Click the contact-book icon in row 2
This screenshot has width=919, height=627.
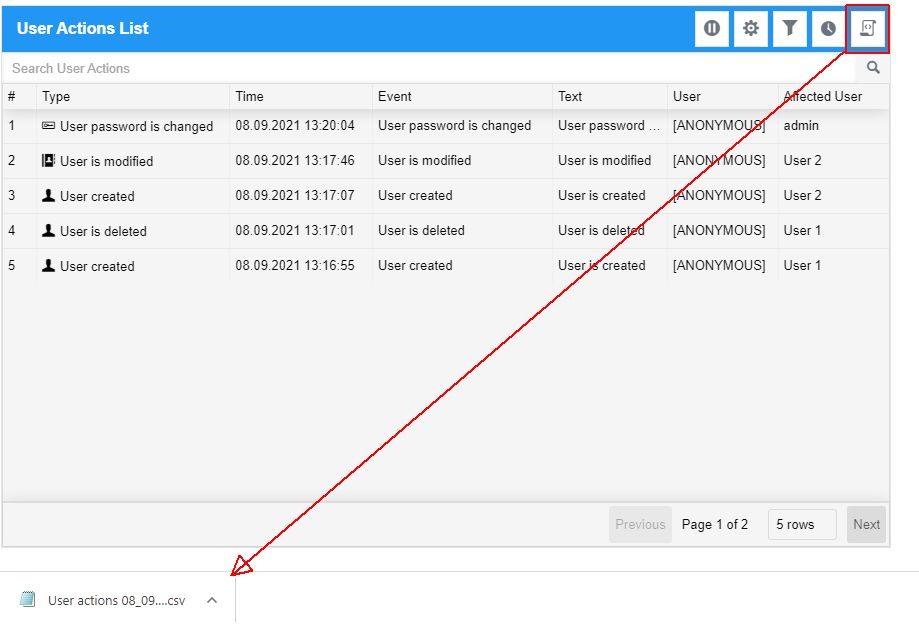(x=49, y=160)
